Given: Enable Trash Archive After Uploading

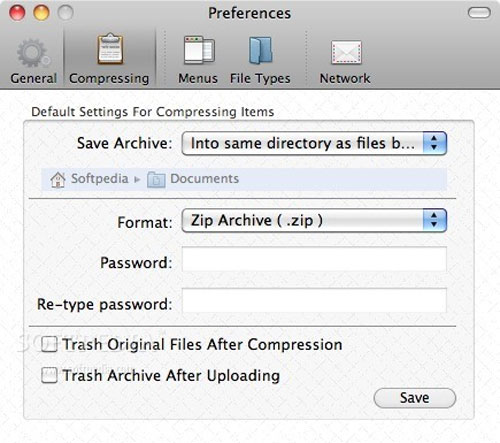Looking at the screenshot, I should point(49,375).
